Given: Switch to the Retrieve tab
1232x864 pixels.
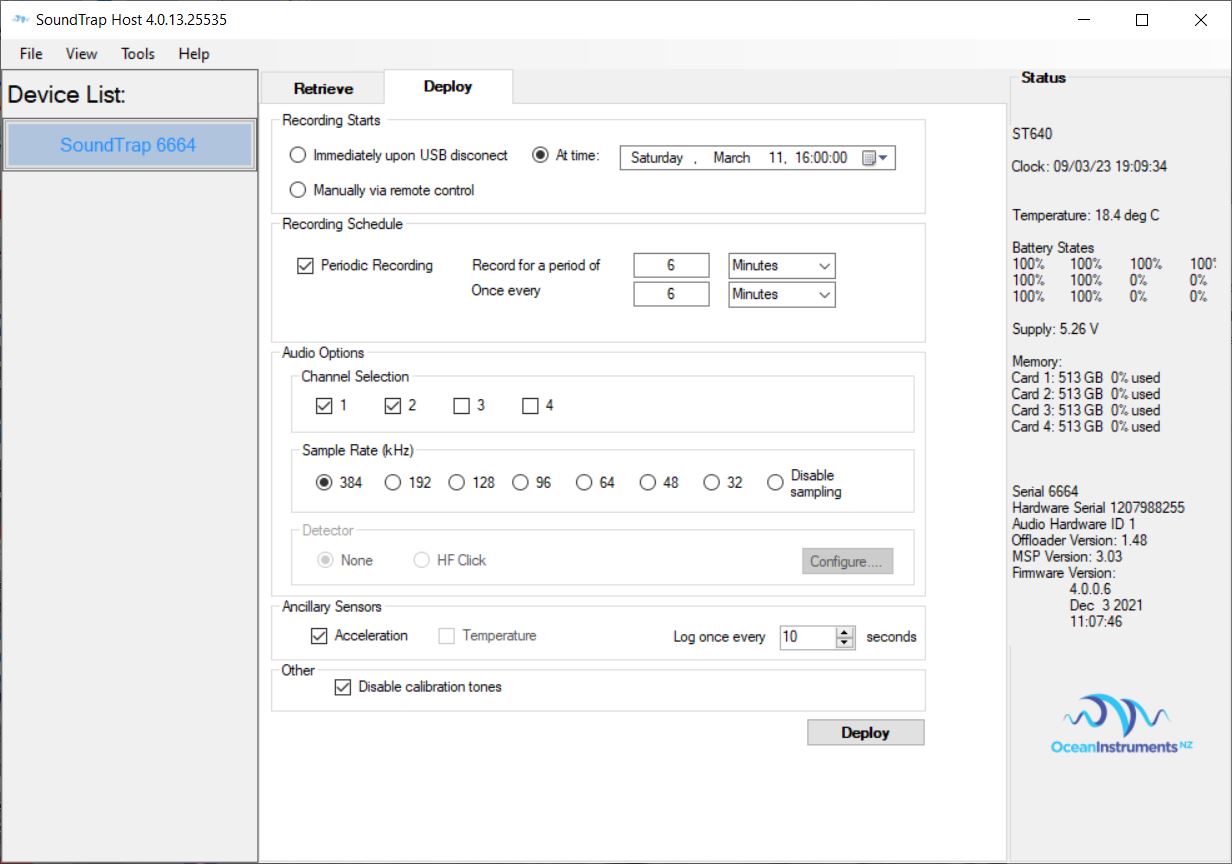Looking at the screenshot, I should (323, 89).
